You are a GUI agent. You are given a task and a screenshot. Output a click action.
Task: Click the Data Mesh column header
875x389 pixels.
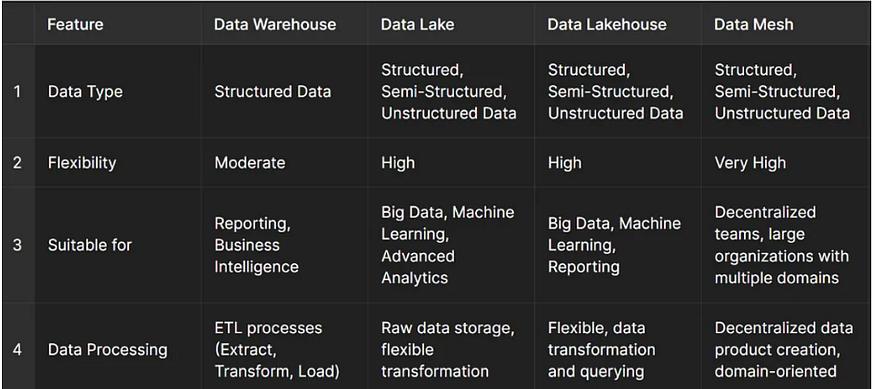[753, 25]
